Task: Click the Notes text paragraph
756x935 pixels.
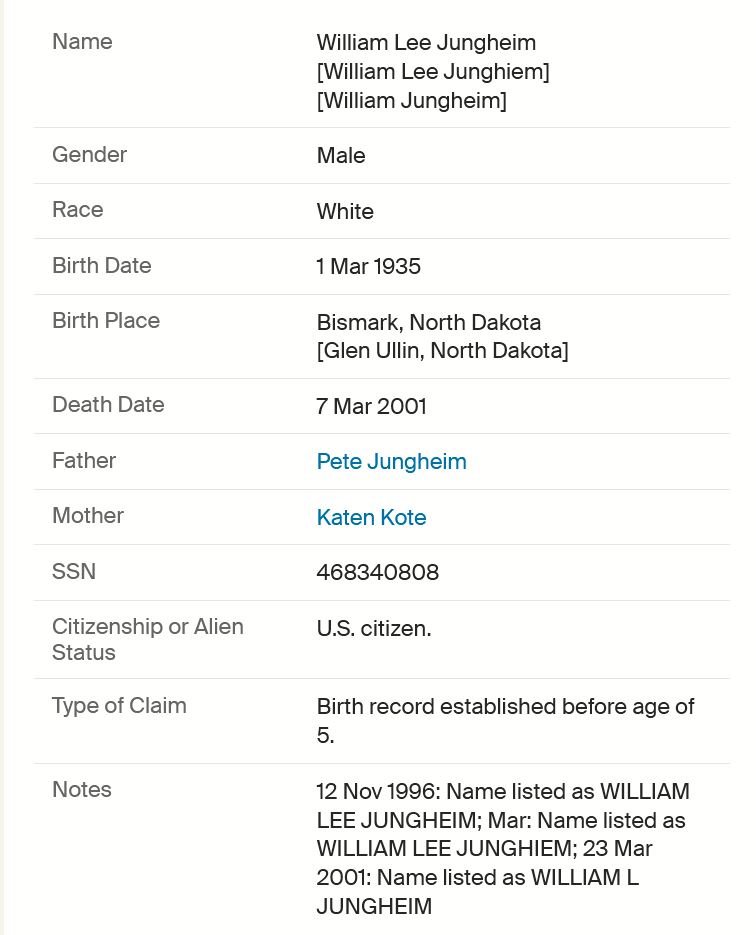Action: click(x=503, y=849)
